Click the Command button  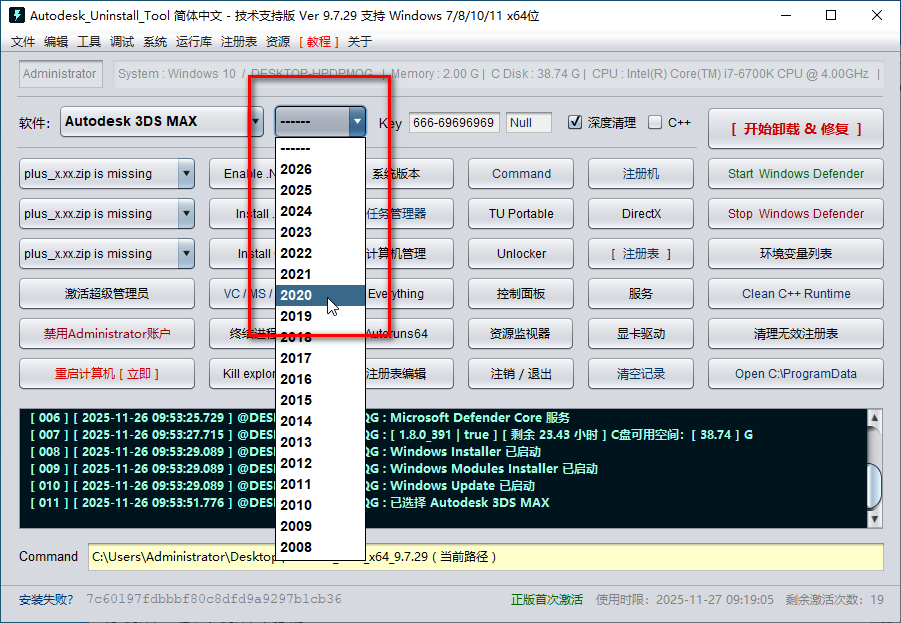[x=521, y=174]
